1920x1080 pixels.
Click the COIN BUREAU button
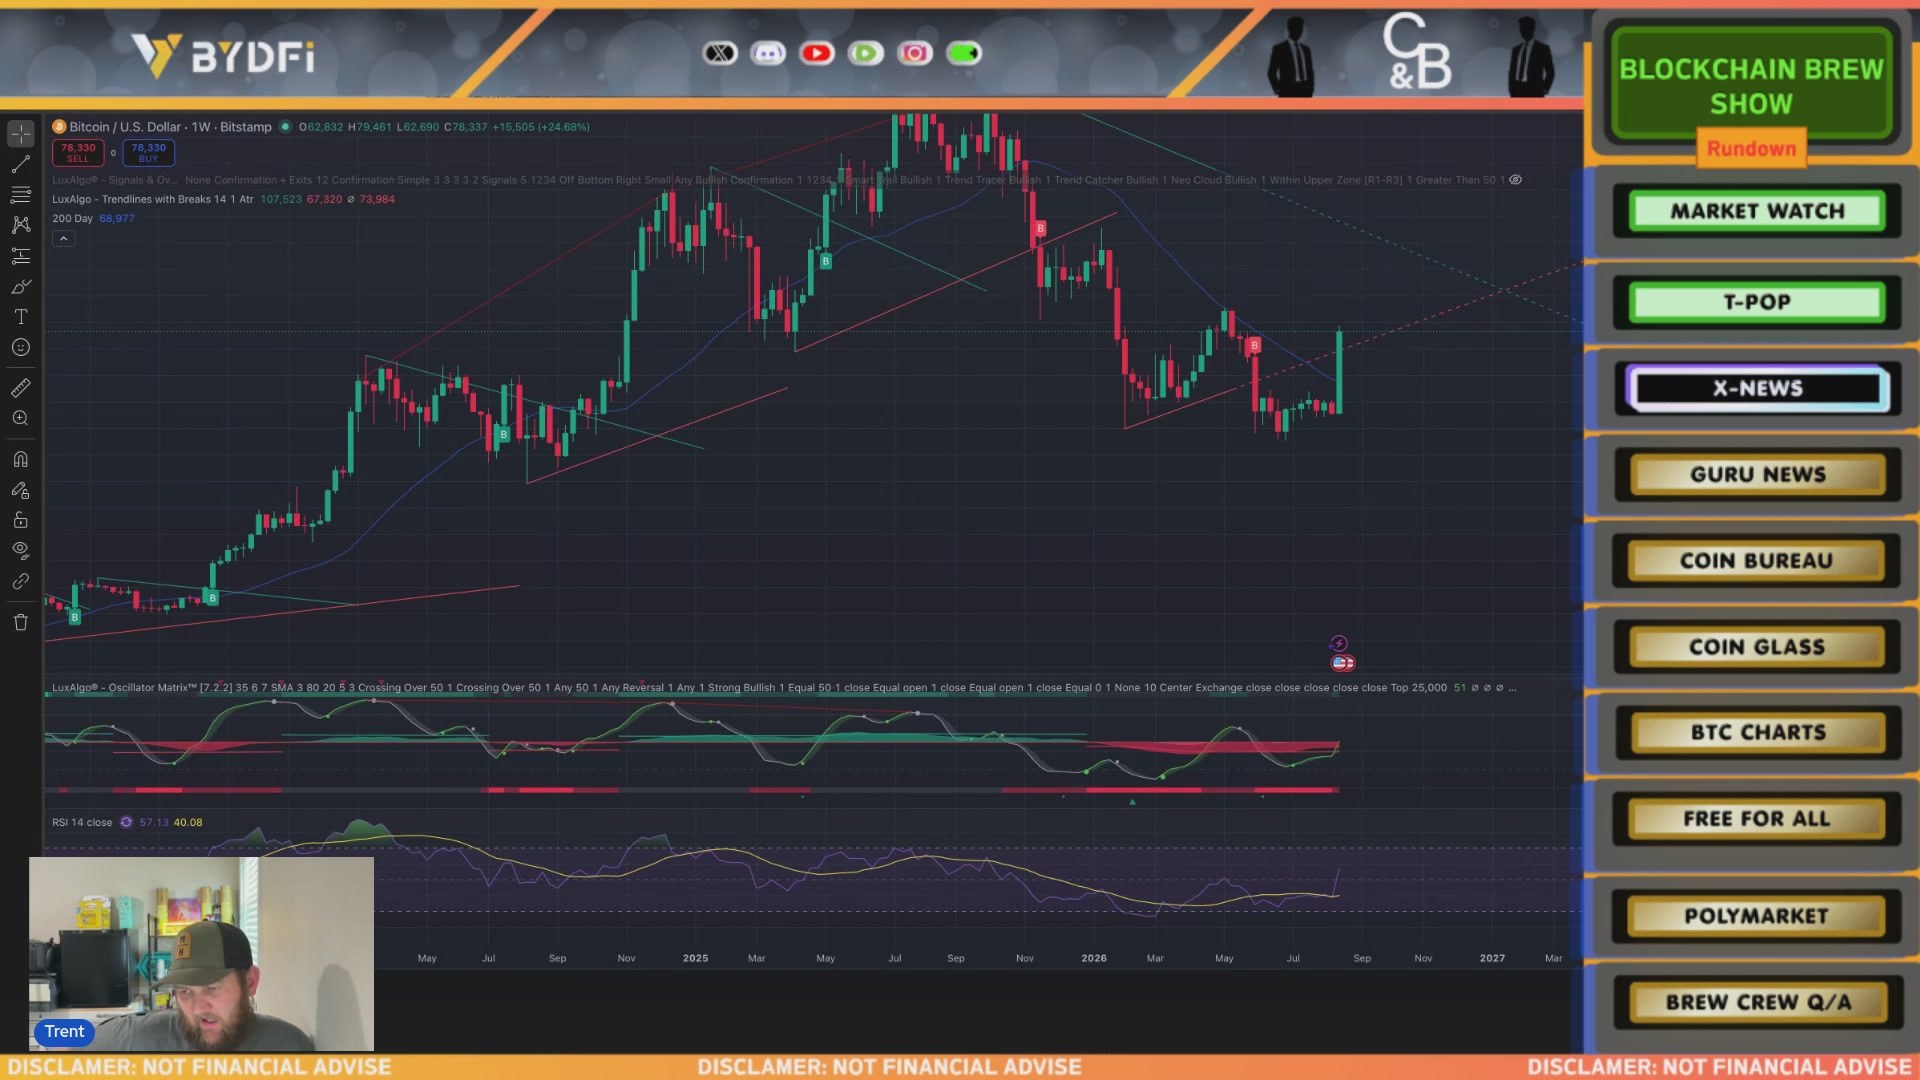click(x=1757, y=561)
